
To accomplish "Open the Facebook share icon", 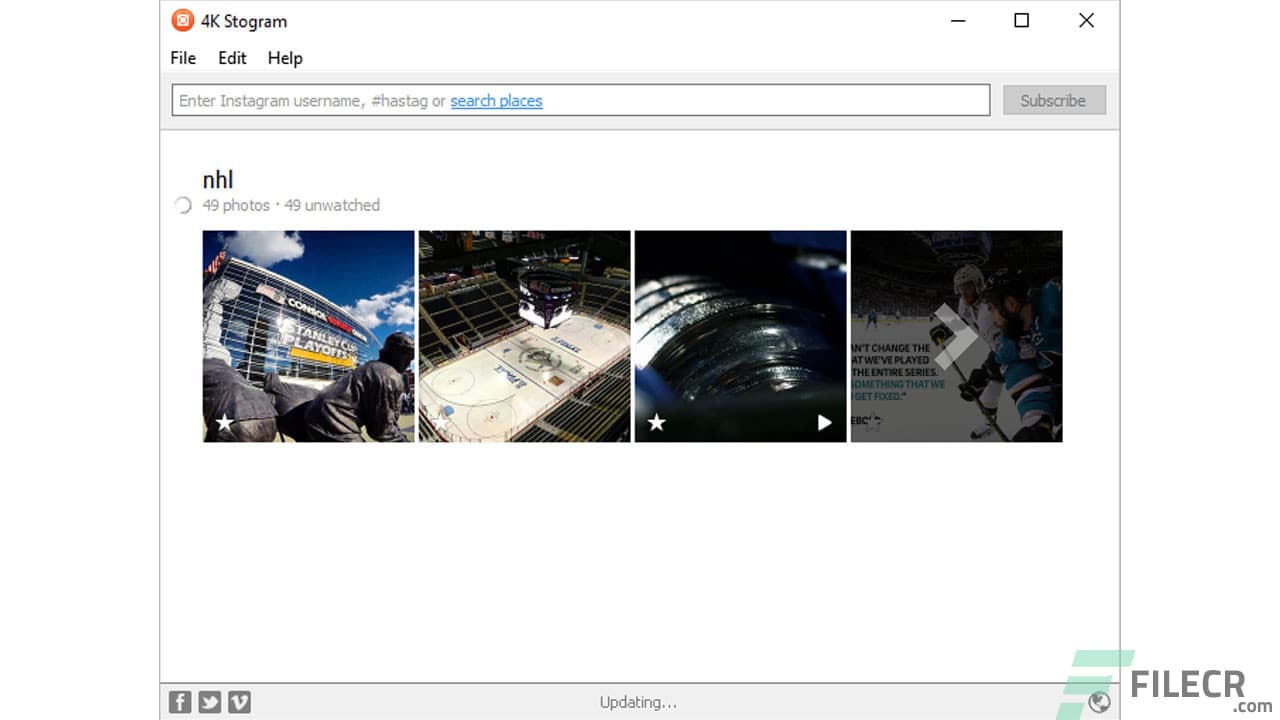I will pyautogui.click(x=179, y=702).
